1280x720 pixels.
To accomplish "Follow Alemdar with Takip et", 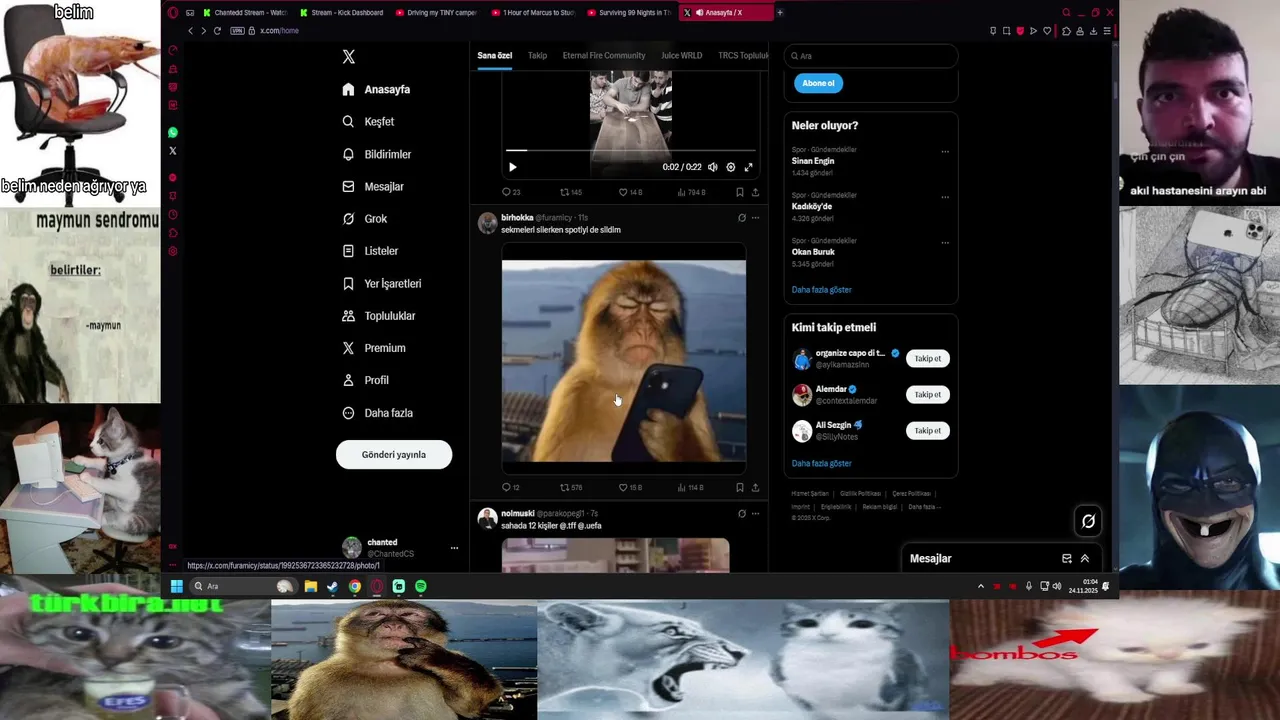I will pos(928,395).
